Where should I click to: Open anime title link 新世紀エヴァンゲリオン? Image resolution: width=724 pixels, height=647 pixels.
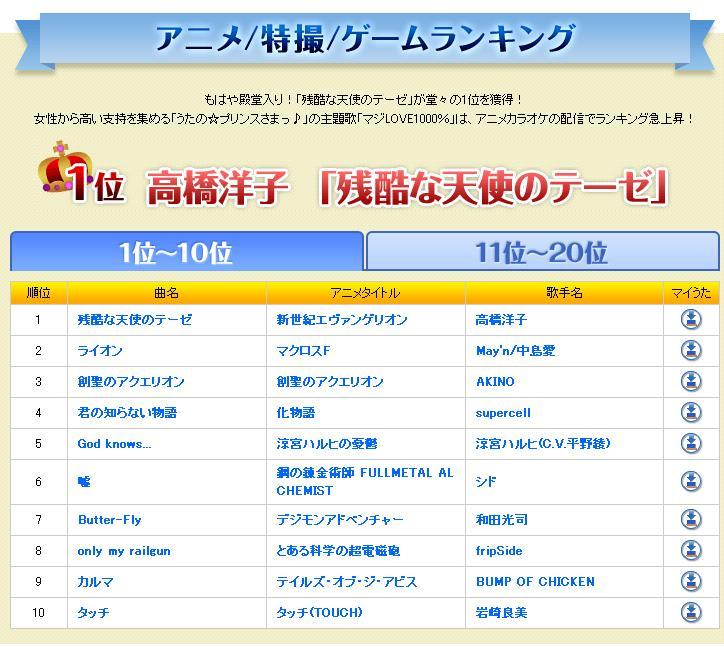click(x=342, y=320)
